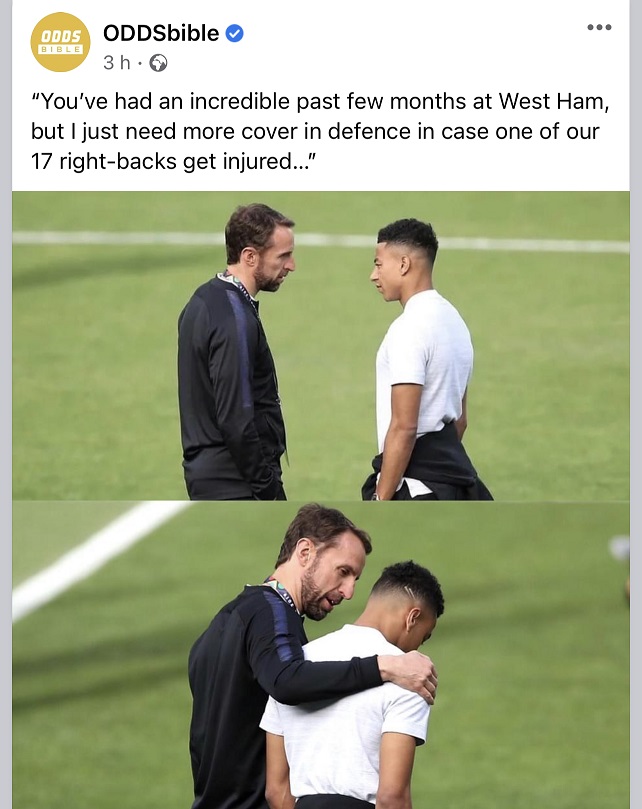Click the globe public audience icon

click(158, 63)
